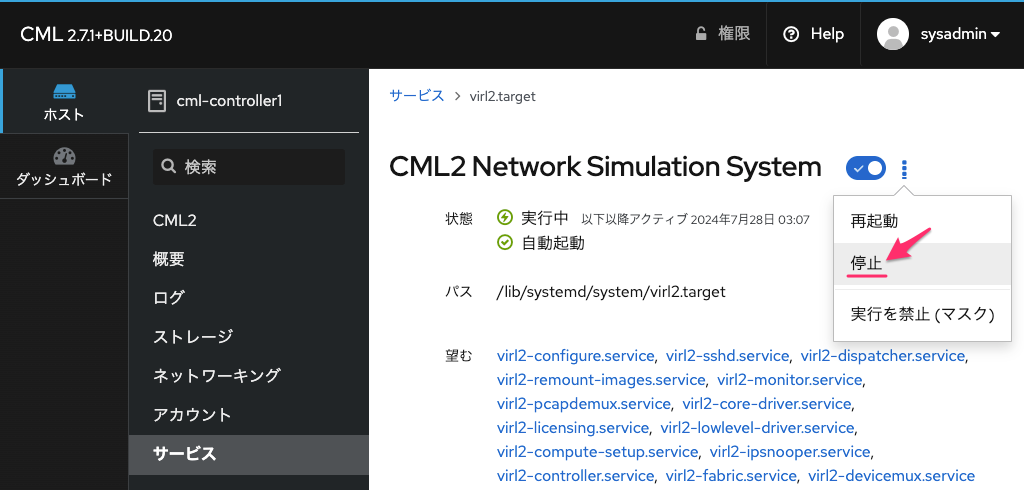Open the ネットワーキング sidebar item
This screenshot has width=1024, height=490.
[249, 376]
